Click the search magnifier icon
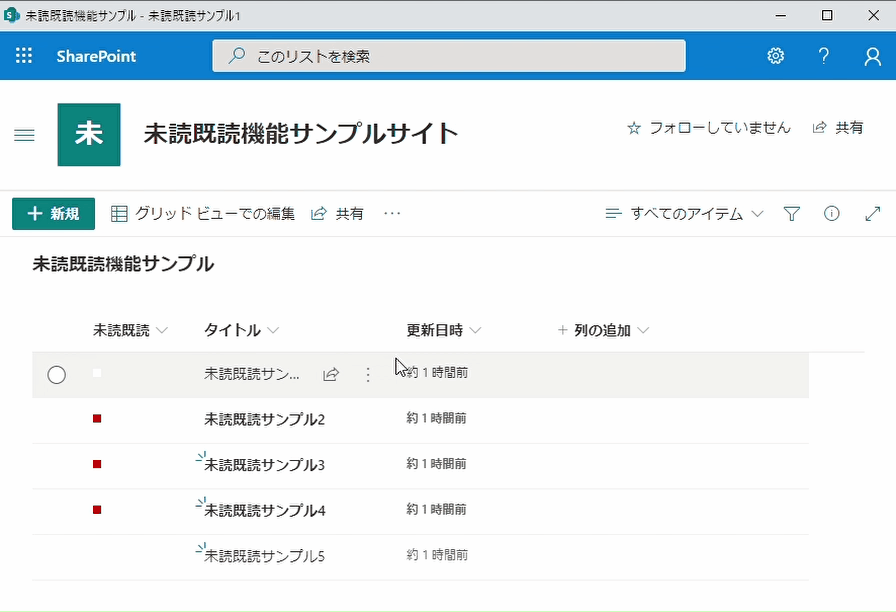896x612 pixels. coord(237,55)
